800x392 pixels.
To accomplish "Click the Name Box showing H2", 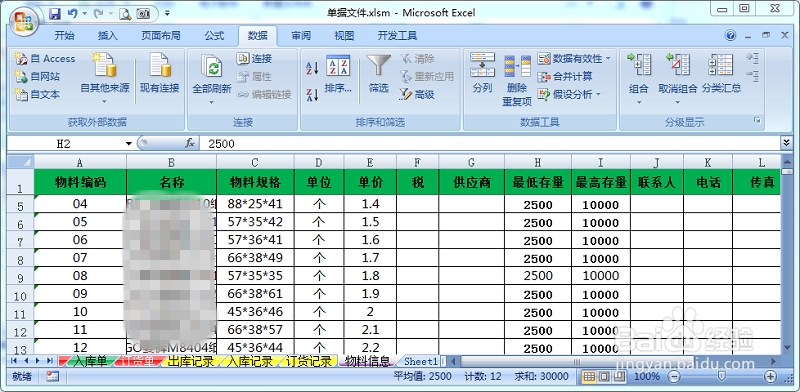I will (65, 144).
